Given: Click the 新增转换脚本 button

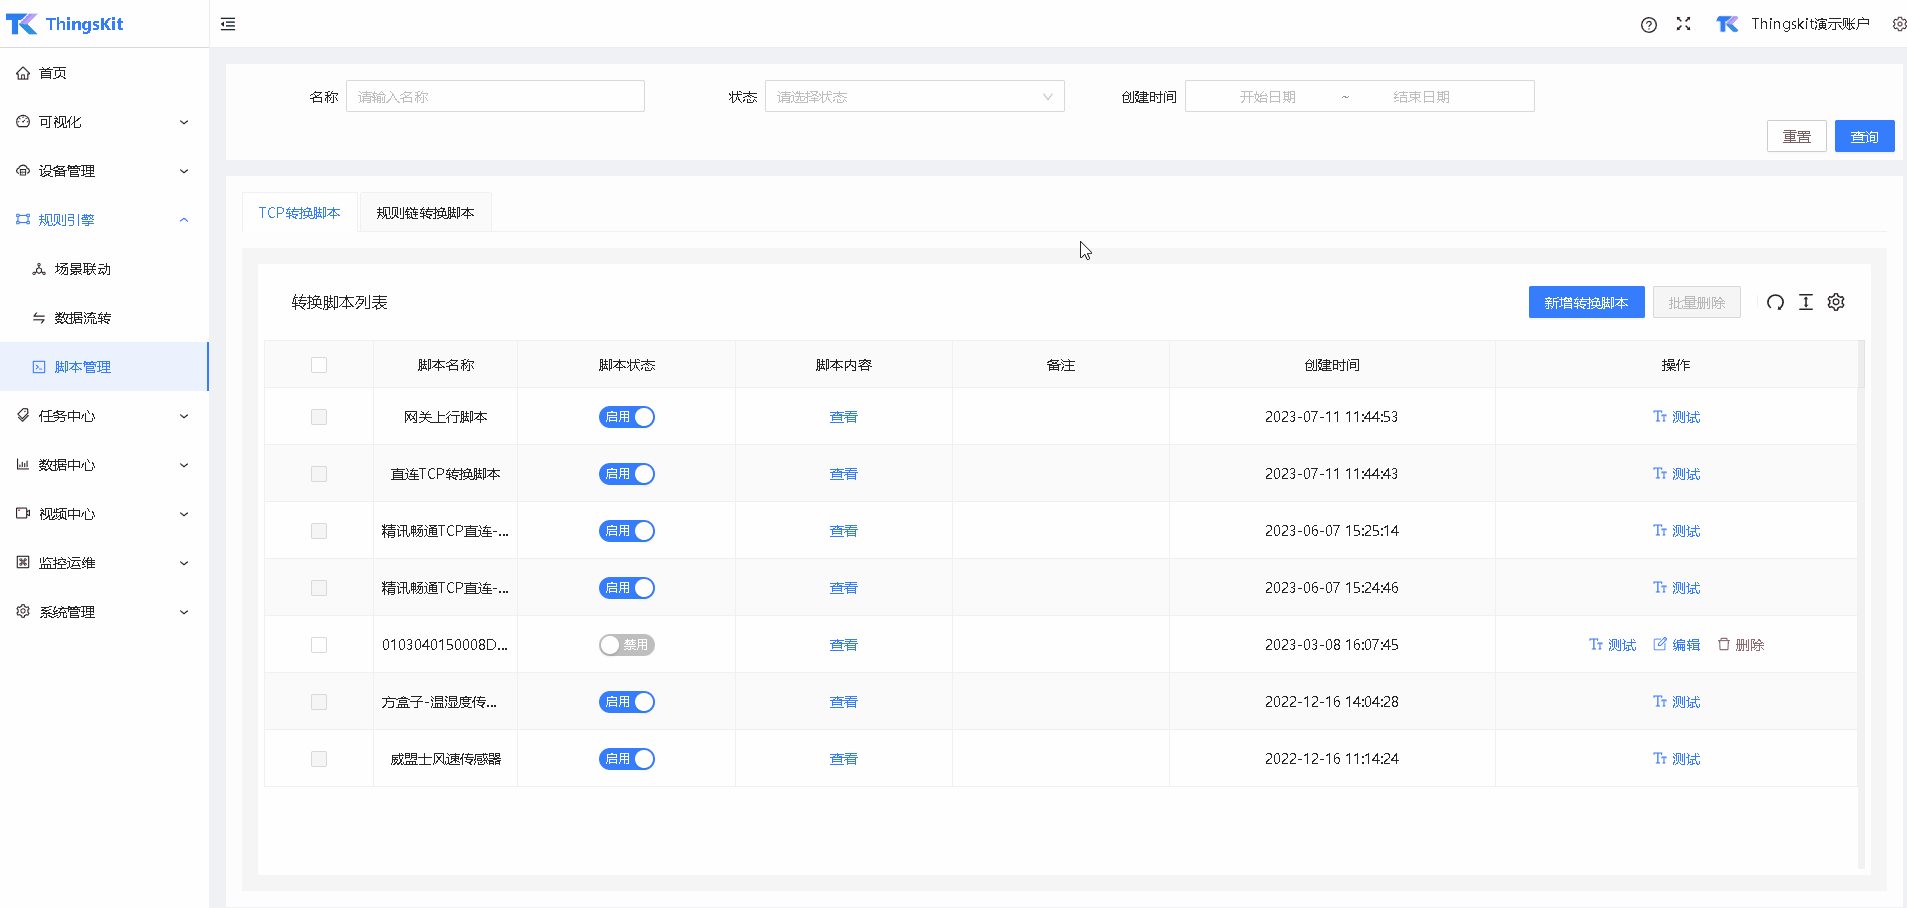Looking at the screenshot, I should tap(1586, 303).
